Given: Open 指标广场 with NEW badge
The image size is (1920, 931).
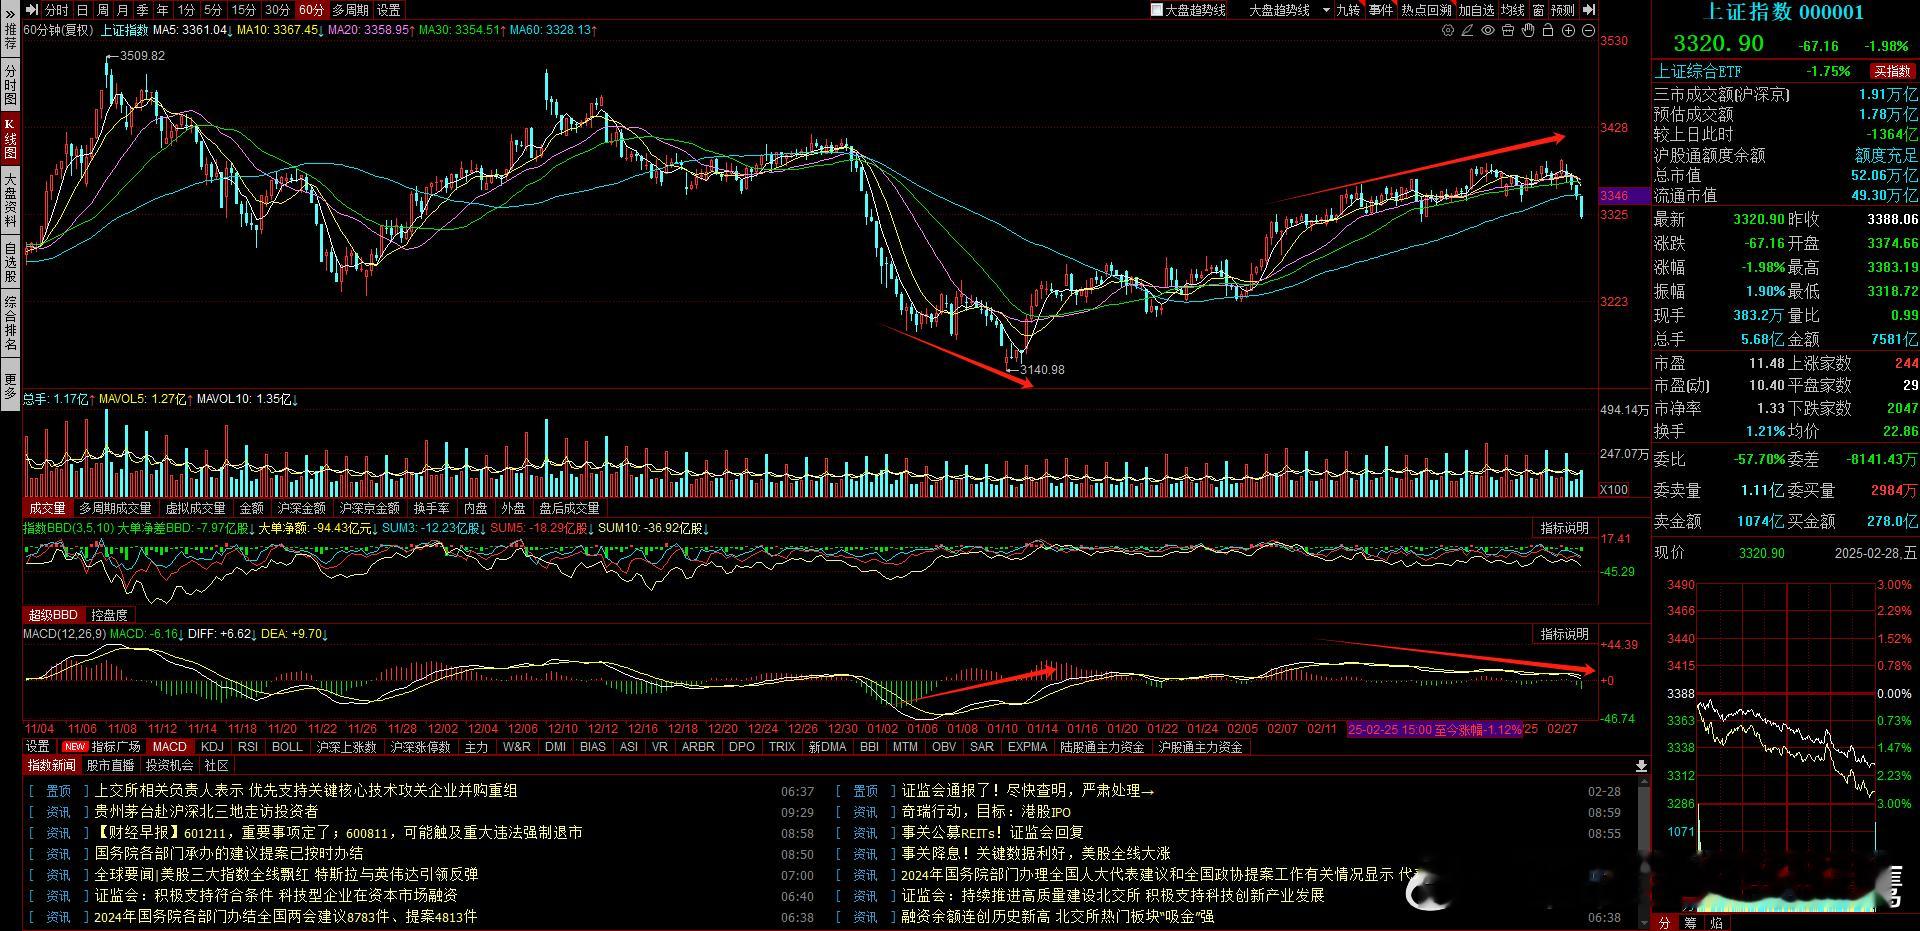Looking at the screenshot, I should 103,747.
